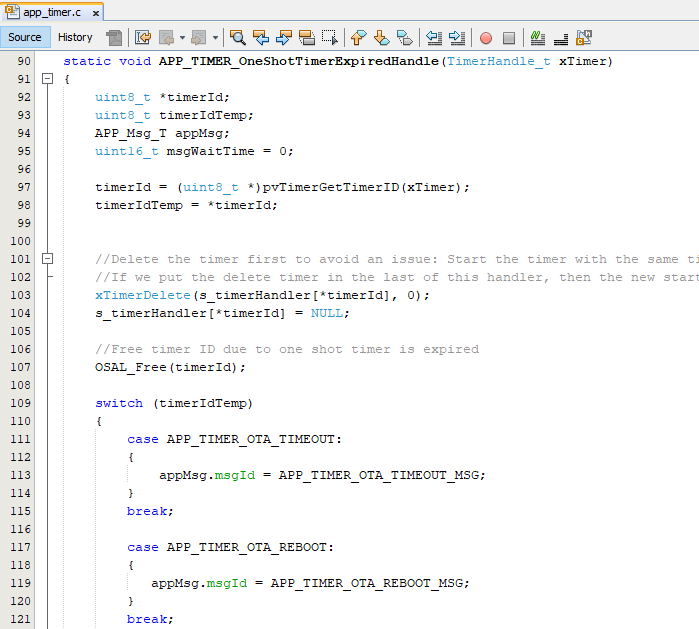The image size is (699, 629).
Task: Jump to the next bookmark
Action: click(381, 38)
